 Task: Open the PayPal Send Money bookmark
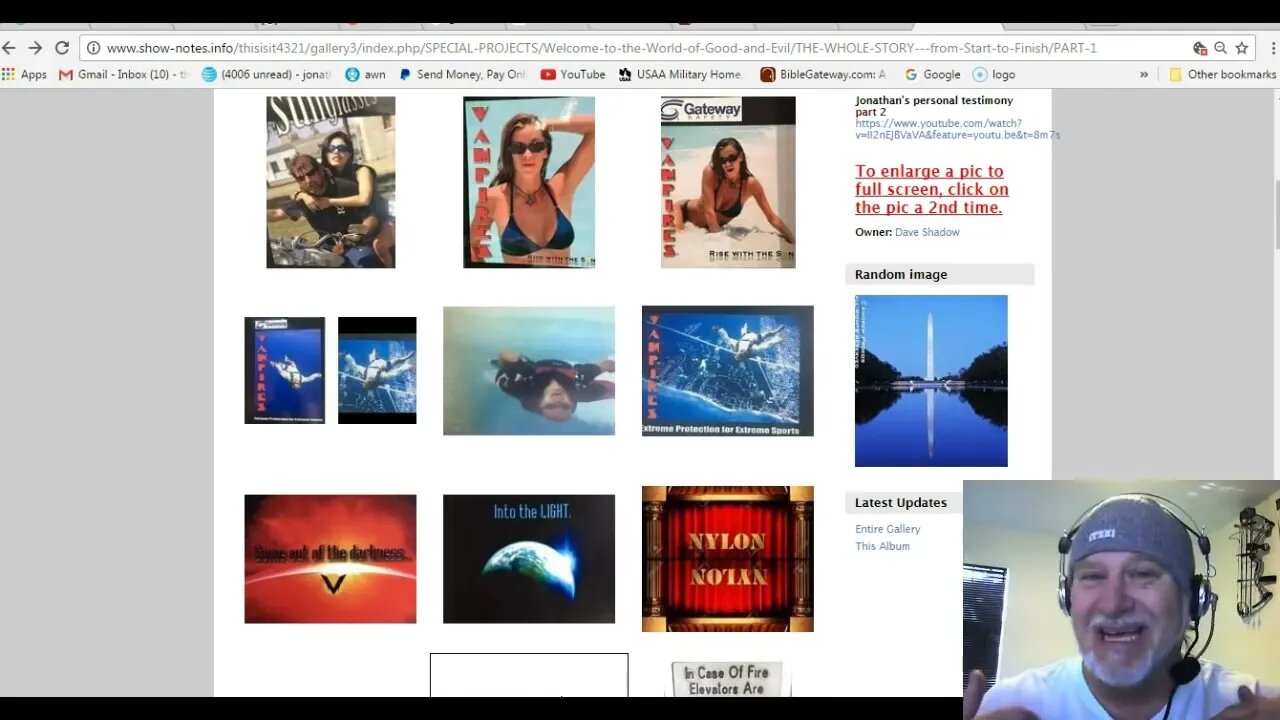coord(462,74)
